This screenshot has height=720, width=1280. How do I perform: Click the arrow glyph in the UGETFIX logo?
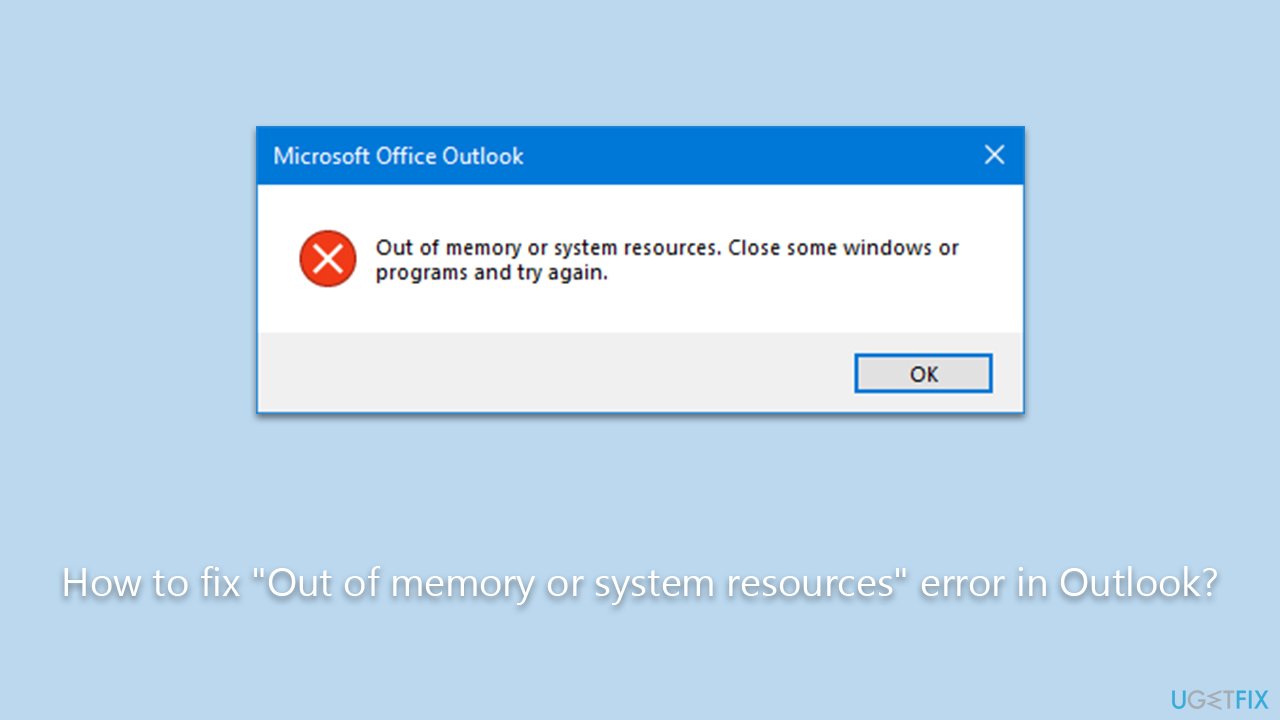pos(1214,699)
